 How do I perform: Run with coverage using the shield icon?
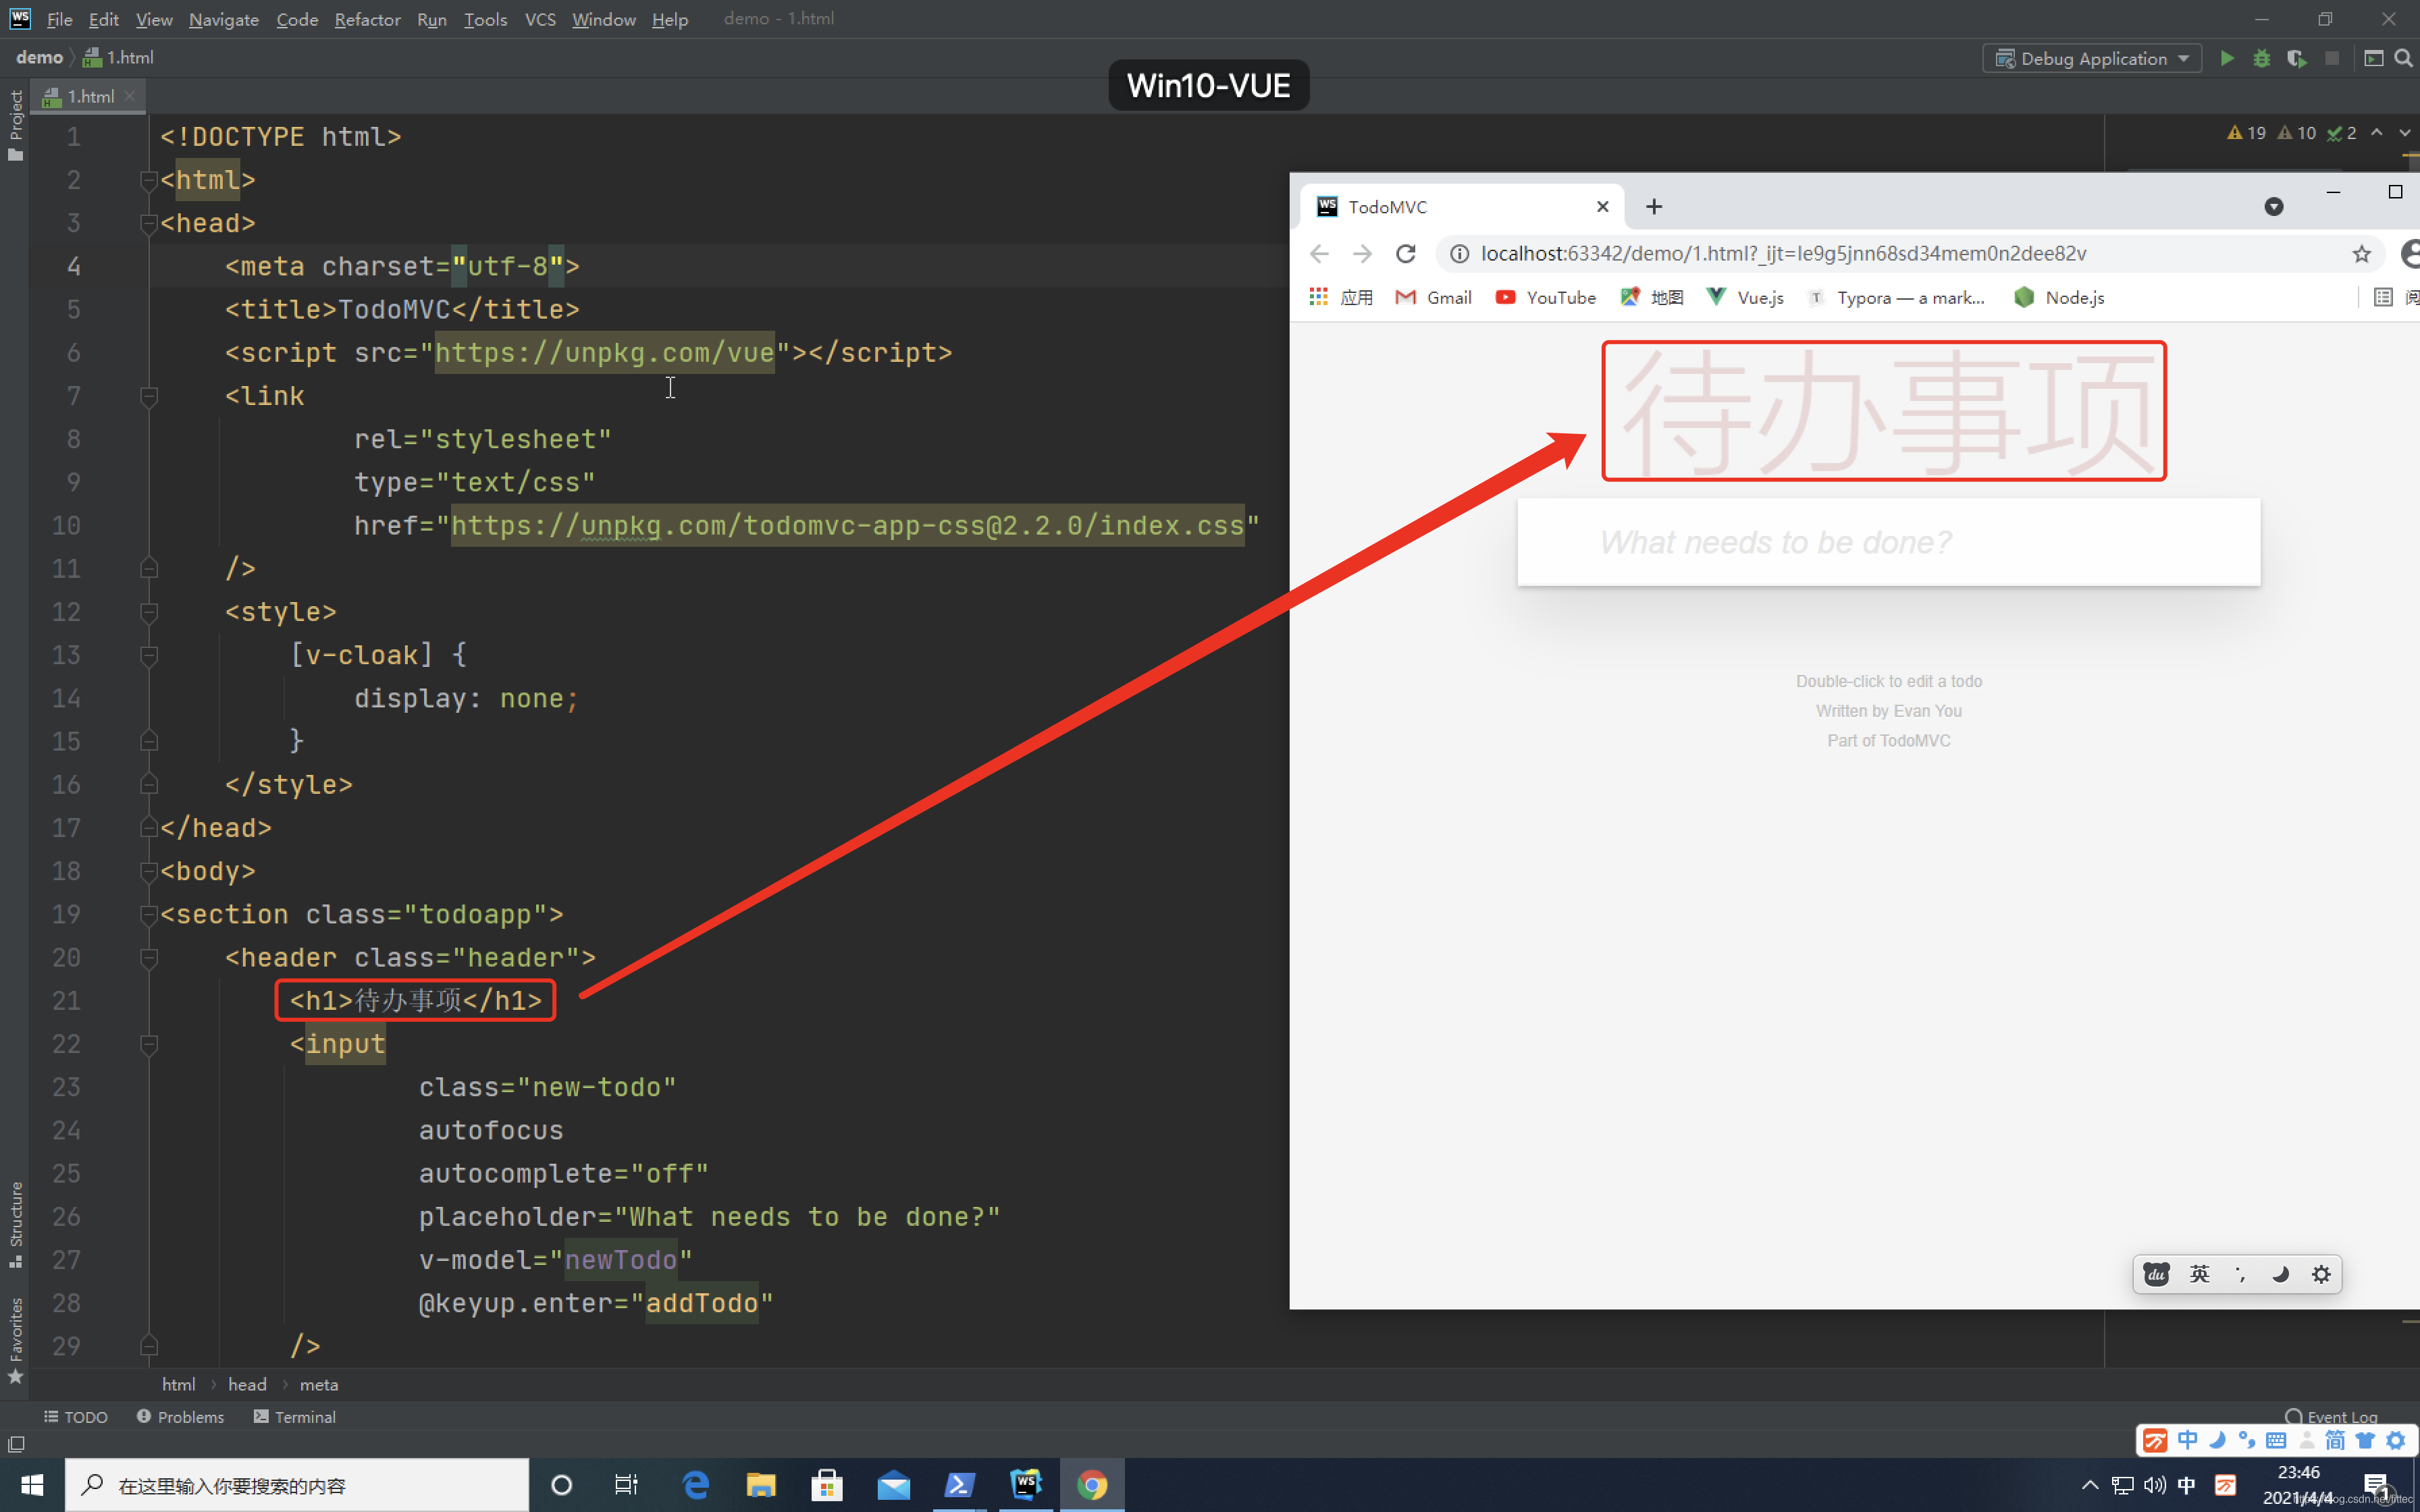(2296, 58)
